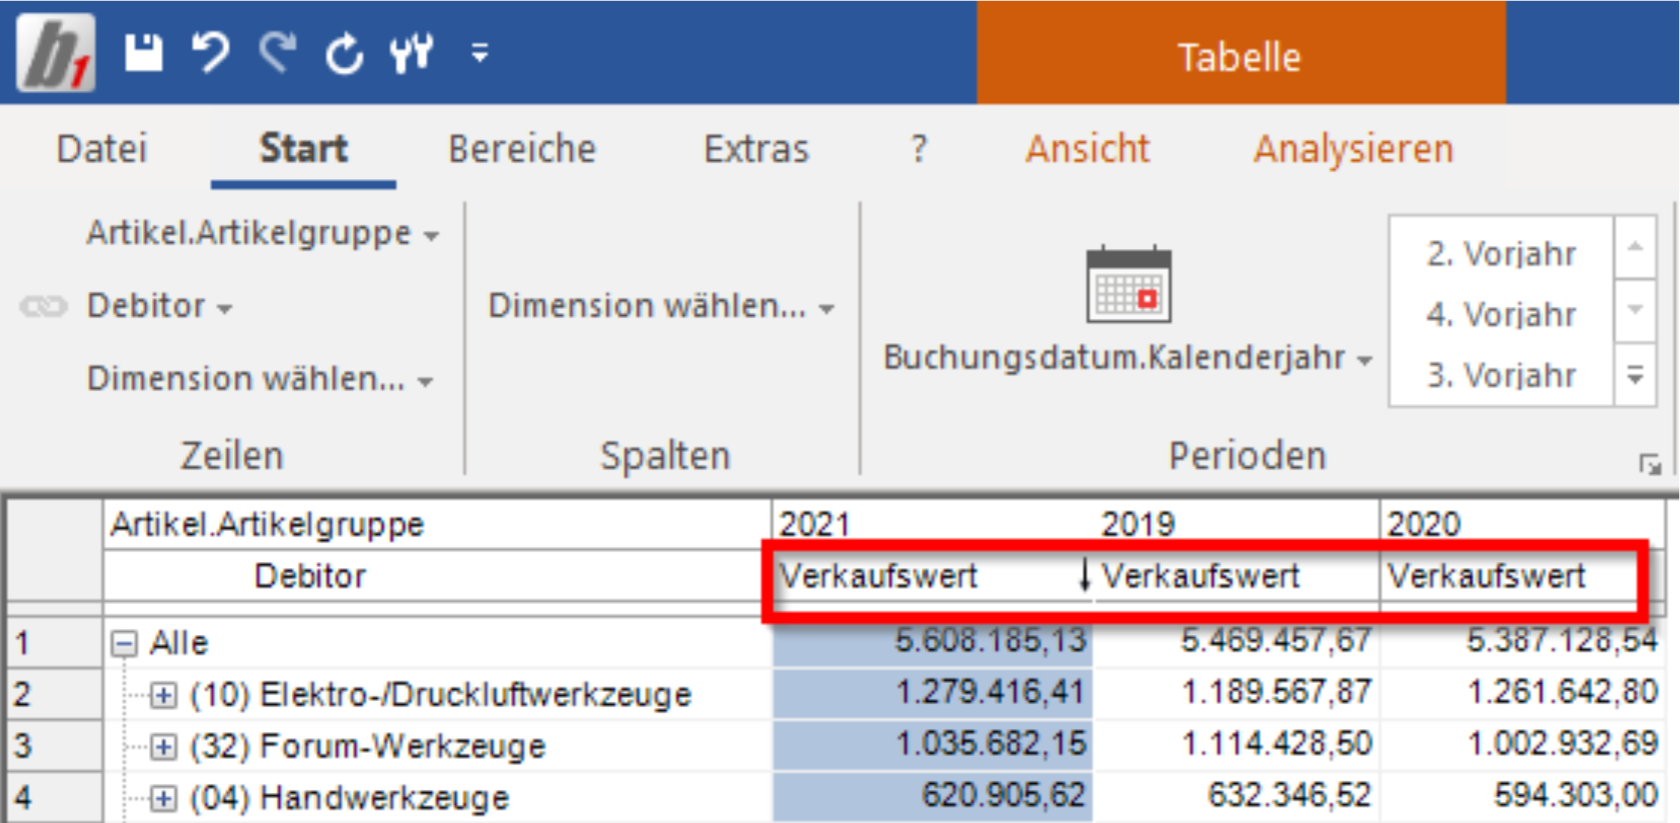This screenshot has width=1680, height=823.
Task: Toggle the link chain icon beside Debitor
Action: [44, 306]
